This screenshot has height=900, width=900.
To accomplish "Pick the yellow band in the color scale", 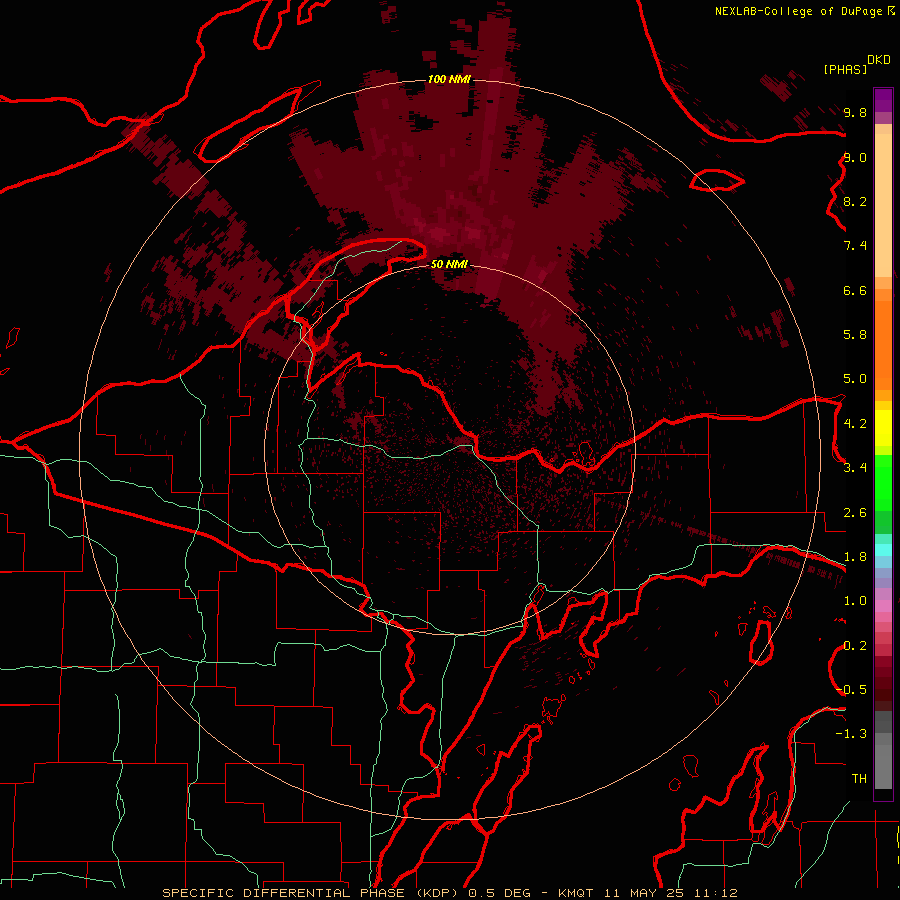I will coord(883,428).
